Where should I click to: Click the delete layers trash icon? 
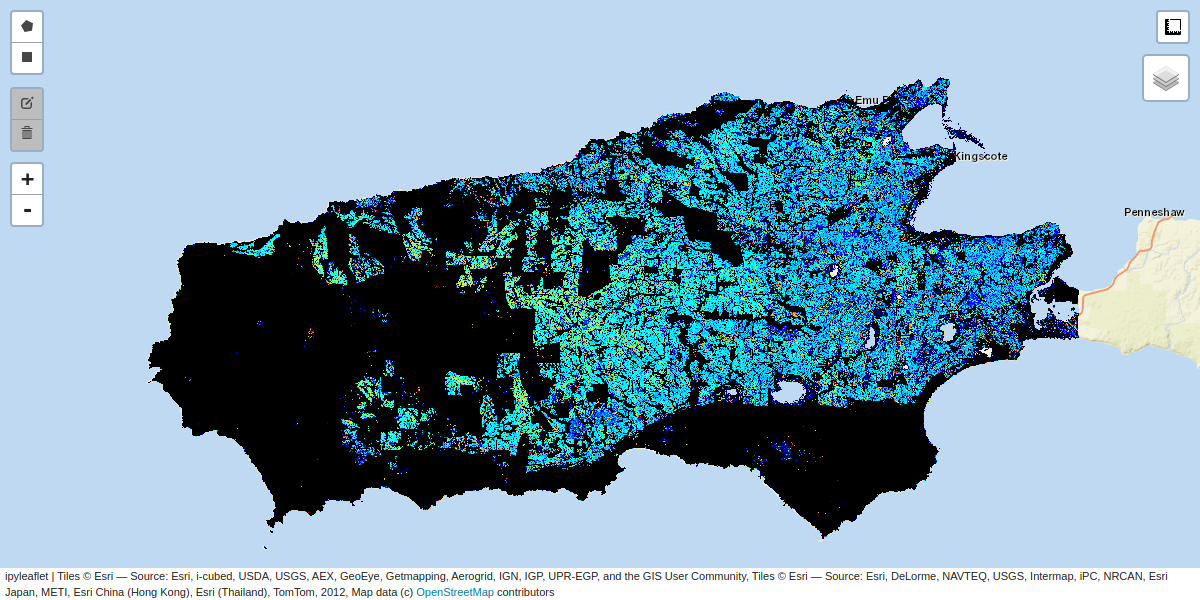coord(27,133)
